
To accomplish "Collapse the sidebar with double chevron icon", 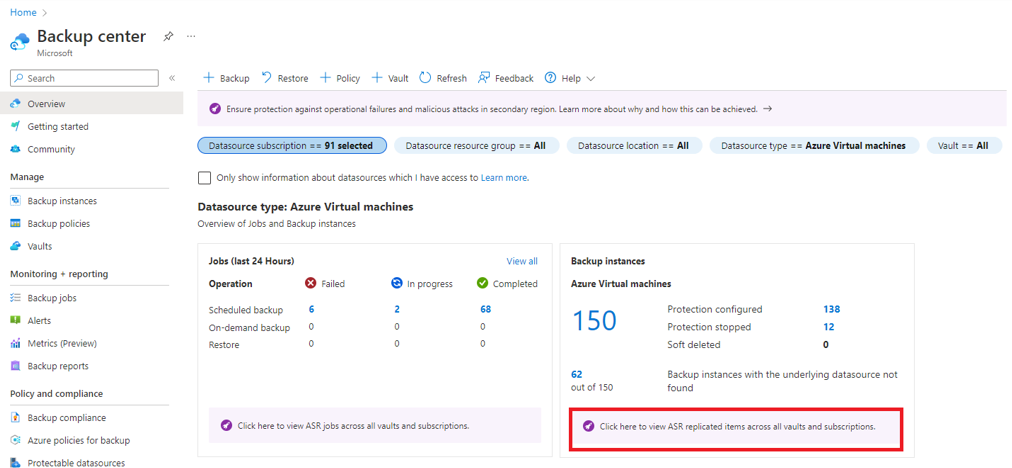I will tap(172, 78).
